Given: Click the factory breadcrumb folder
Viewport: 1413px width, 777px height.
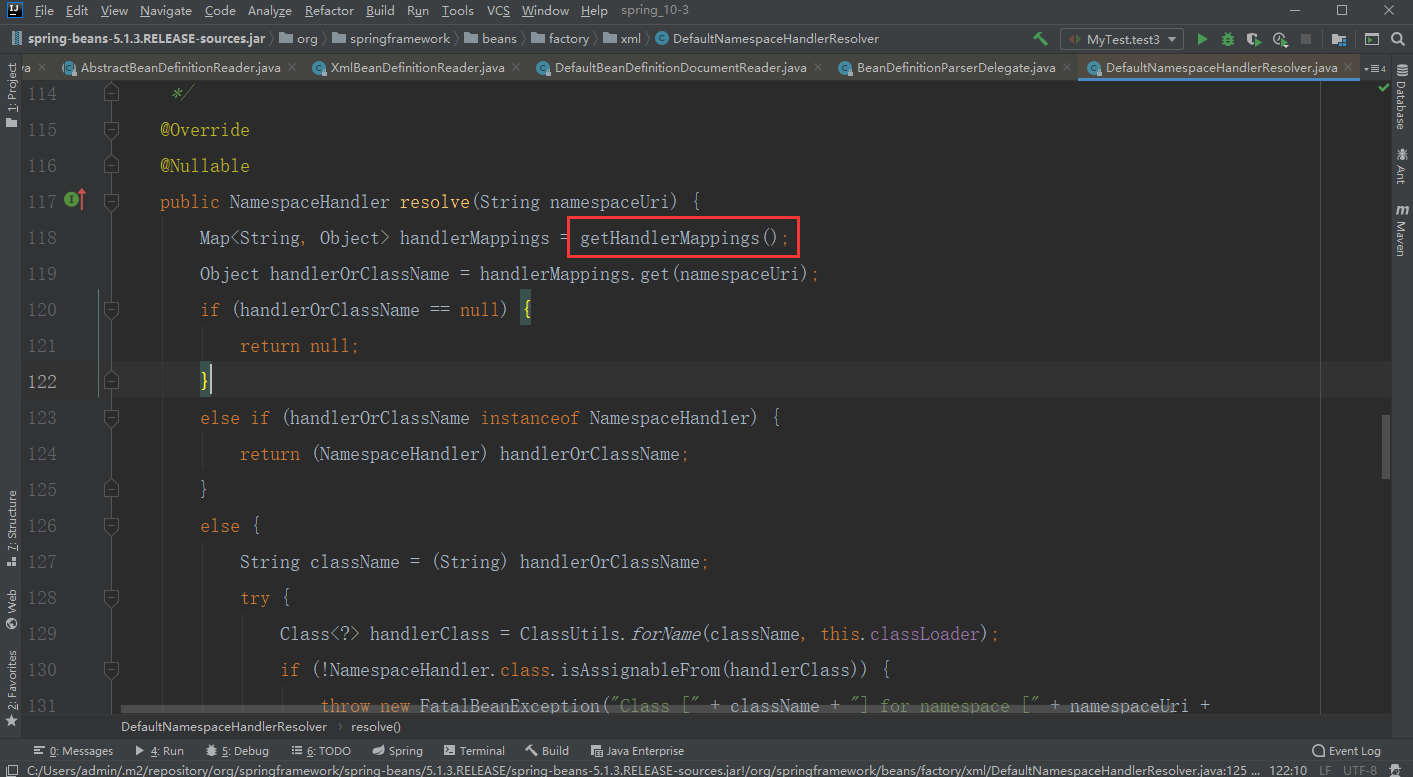Looking at the screenshot, I should [559, 39].
